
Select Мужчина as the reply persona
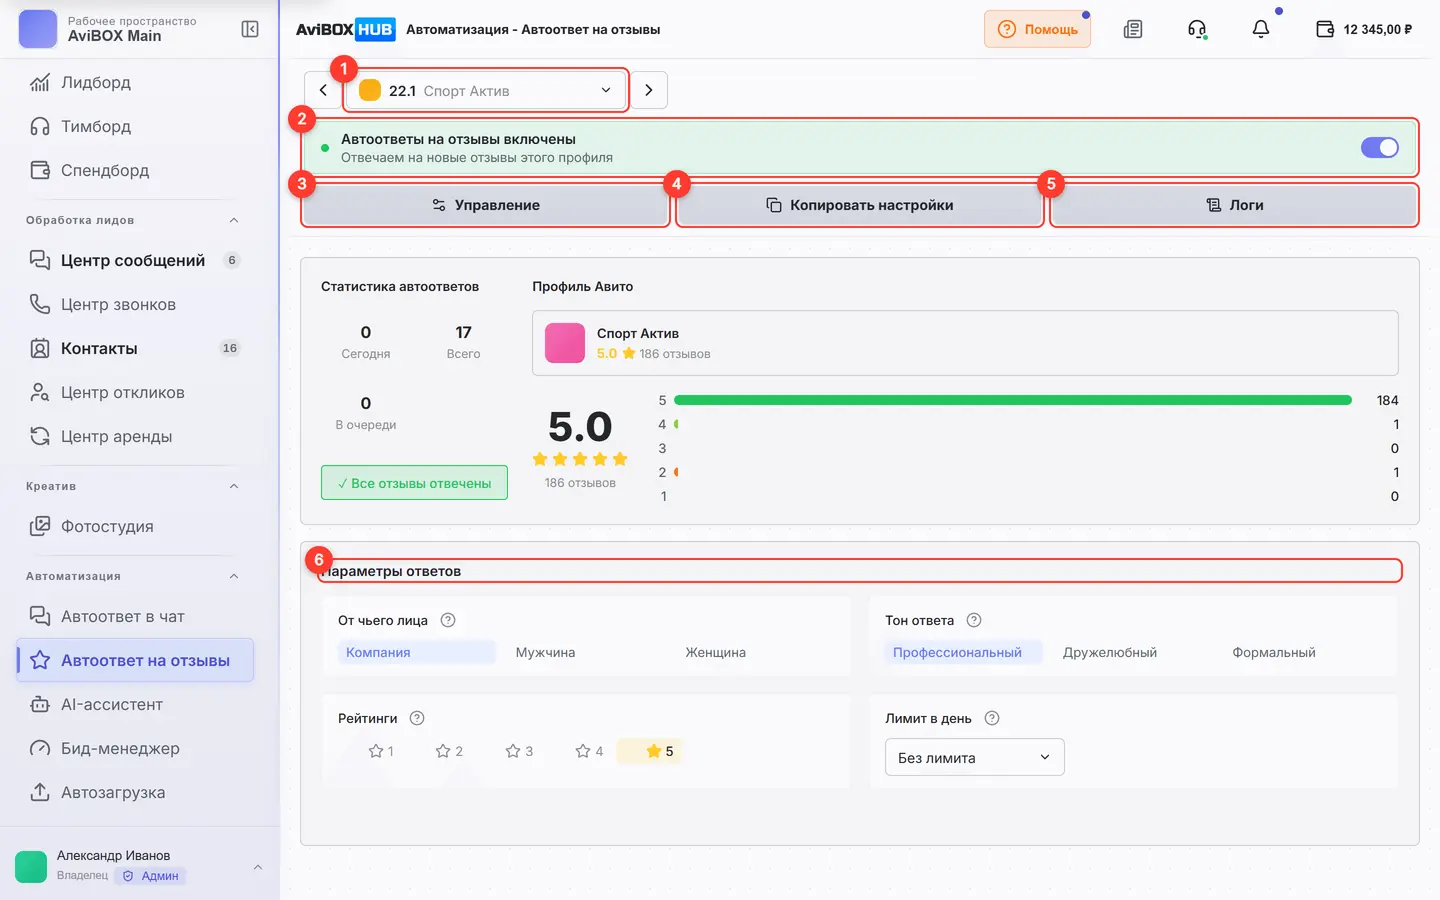[x=545, y=652]
